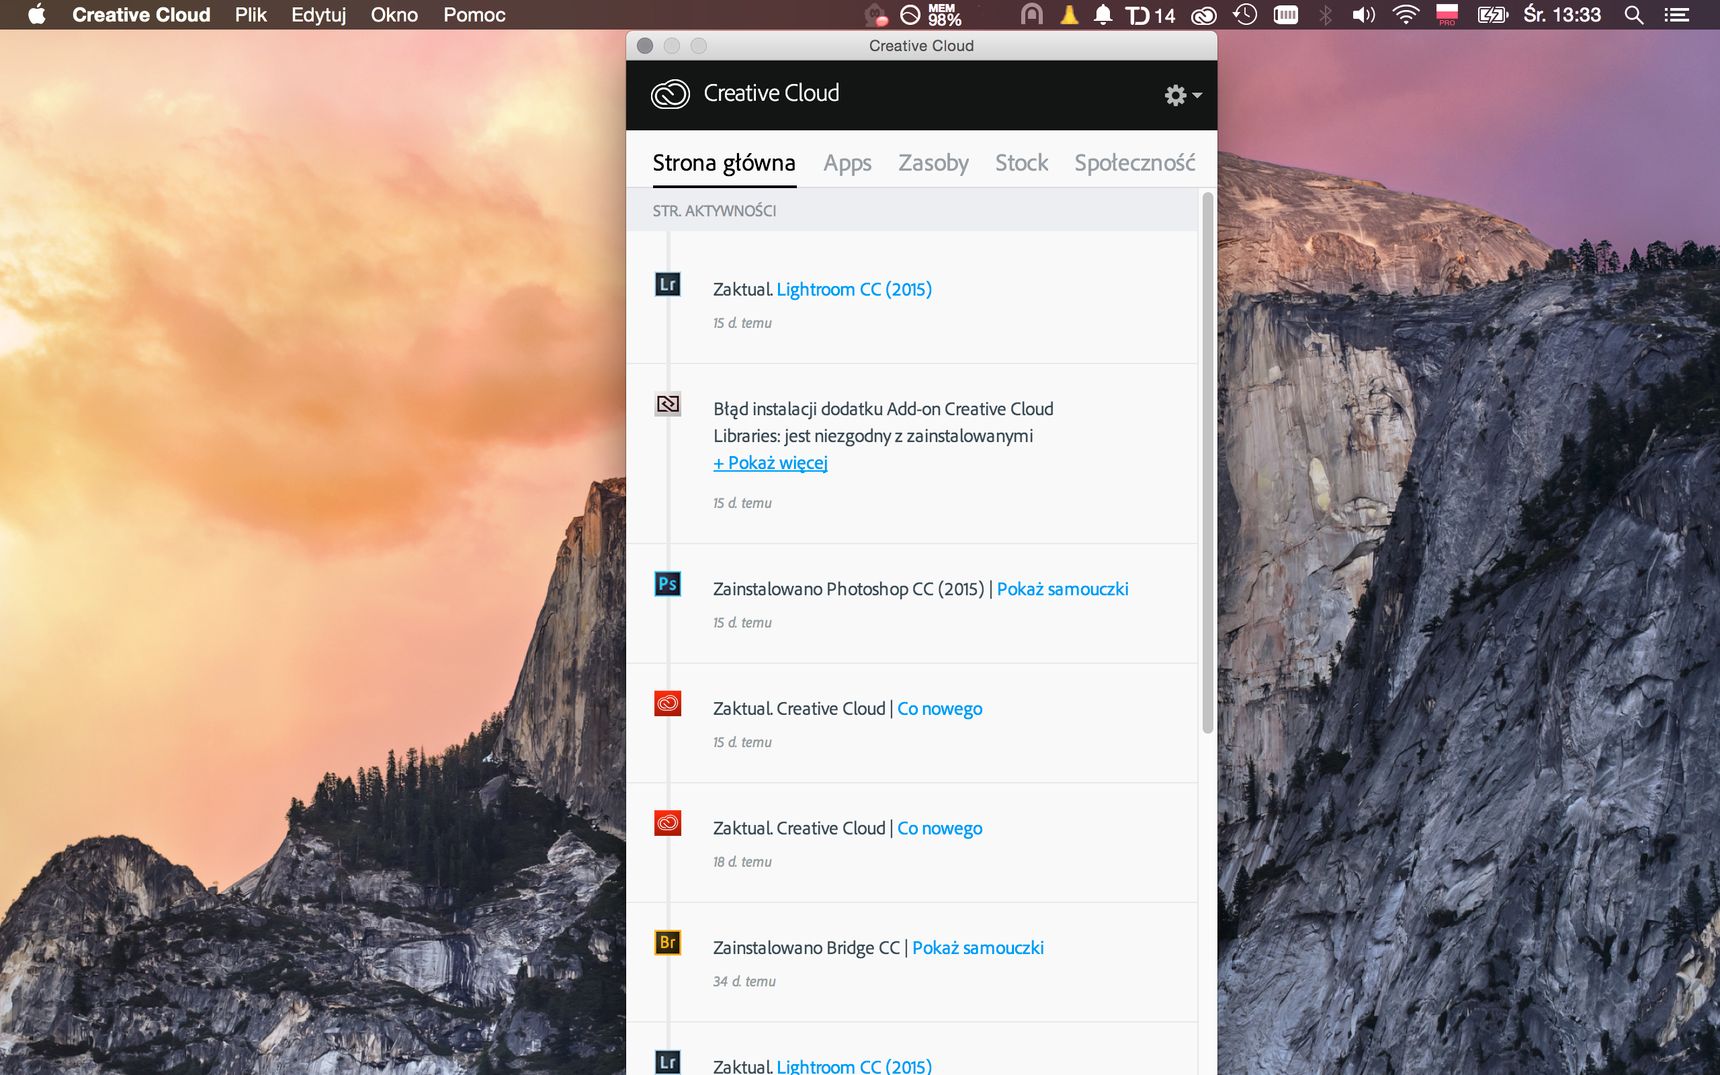
Task: Click the Polish flag input source icon
Action: (1447, 15)
